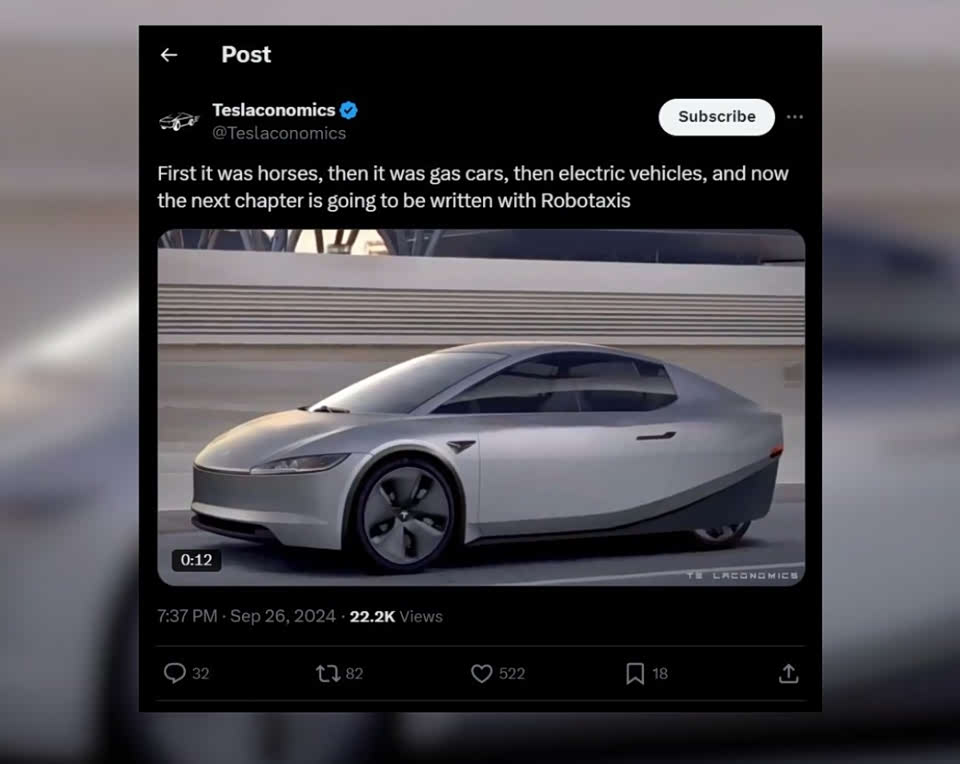Share the post via upload icon
This screenshot has width=960, height=764.
[x=789, y=674]
